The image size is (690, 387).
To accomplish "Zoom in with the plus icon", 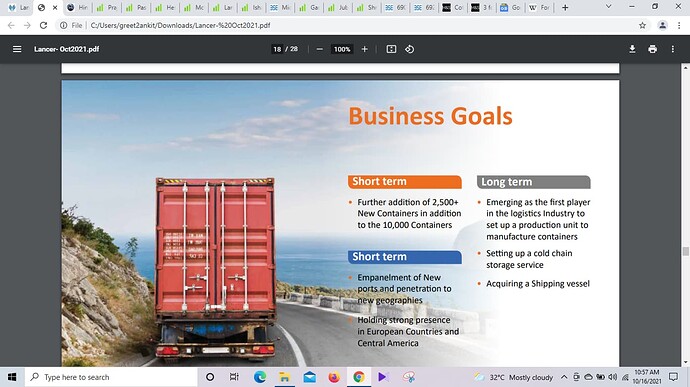I will pos(364,49).
